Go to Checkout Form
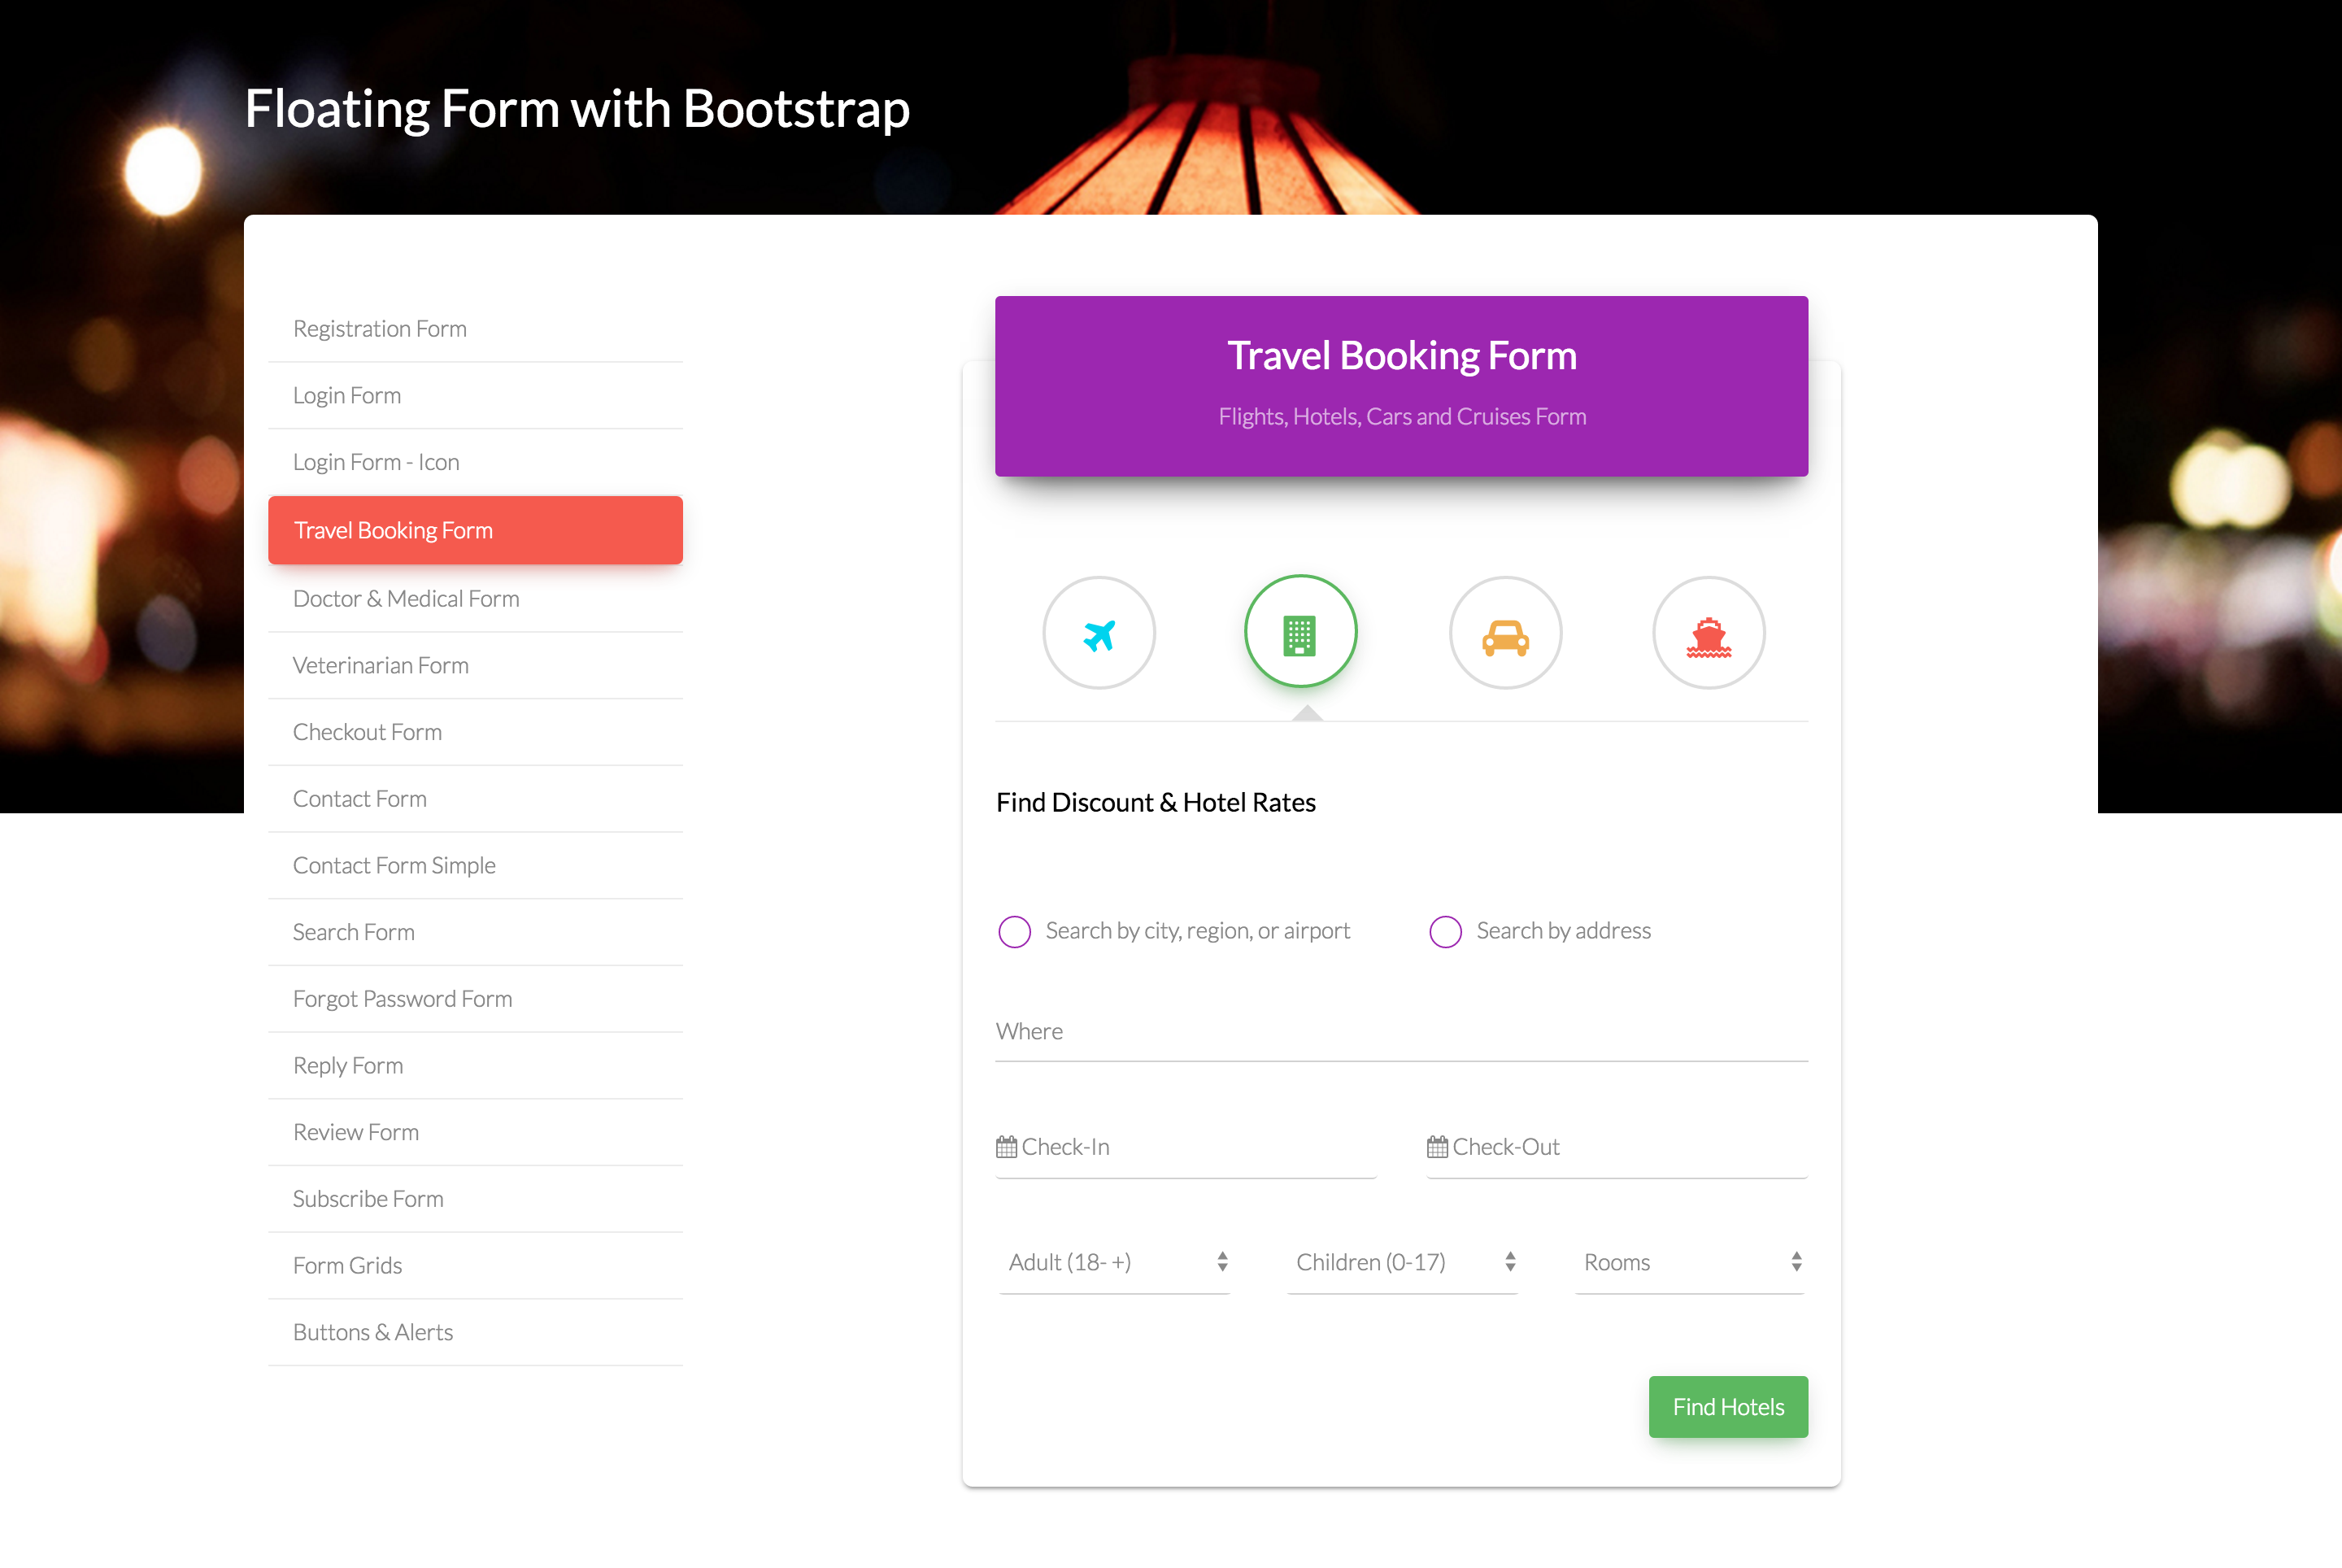 (x=476, y=732)
